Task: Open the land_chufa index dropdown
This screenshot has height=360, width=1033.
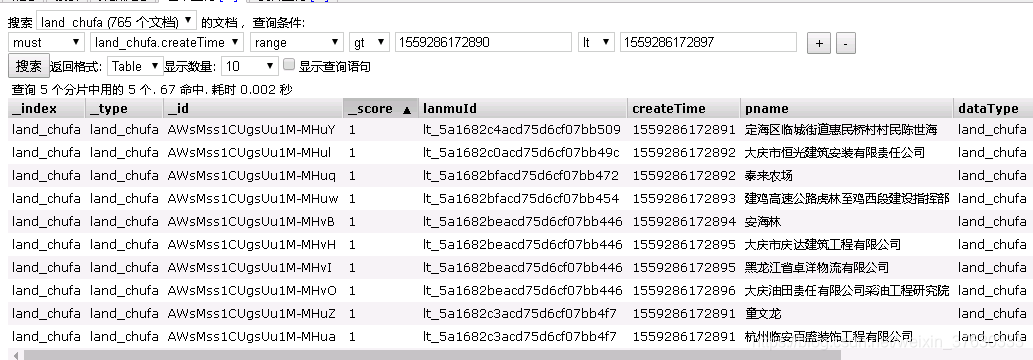Action: pos(116,21)
